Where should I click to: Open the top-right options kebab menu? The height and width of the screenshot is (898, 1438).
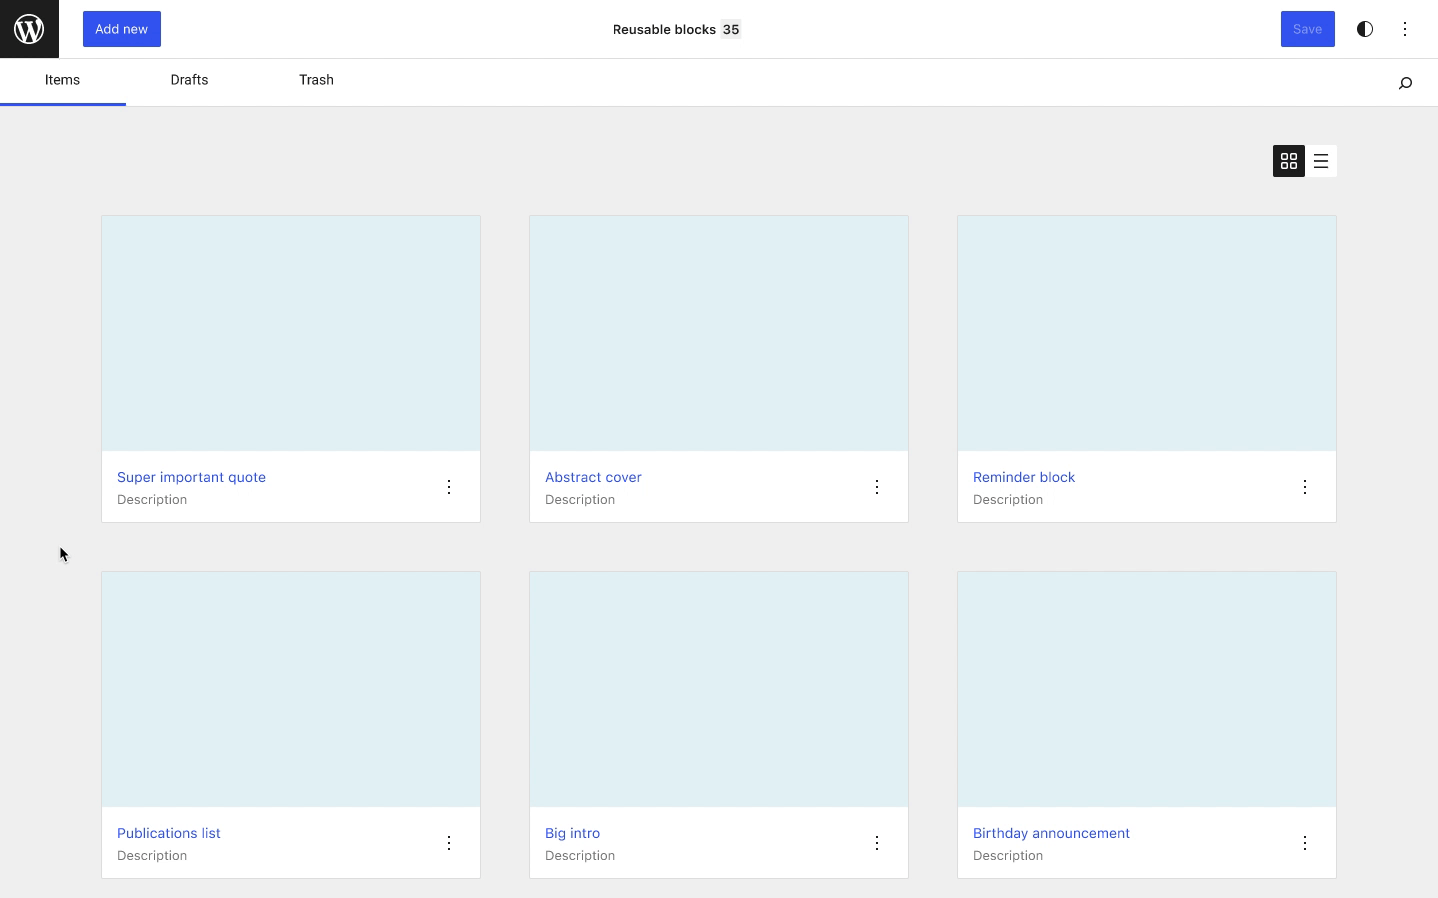[1405, 29]
